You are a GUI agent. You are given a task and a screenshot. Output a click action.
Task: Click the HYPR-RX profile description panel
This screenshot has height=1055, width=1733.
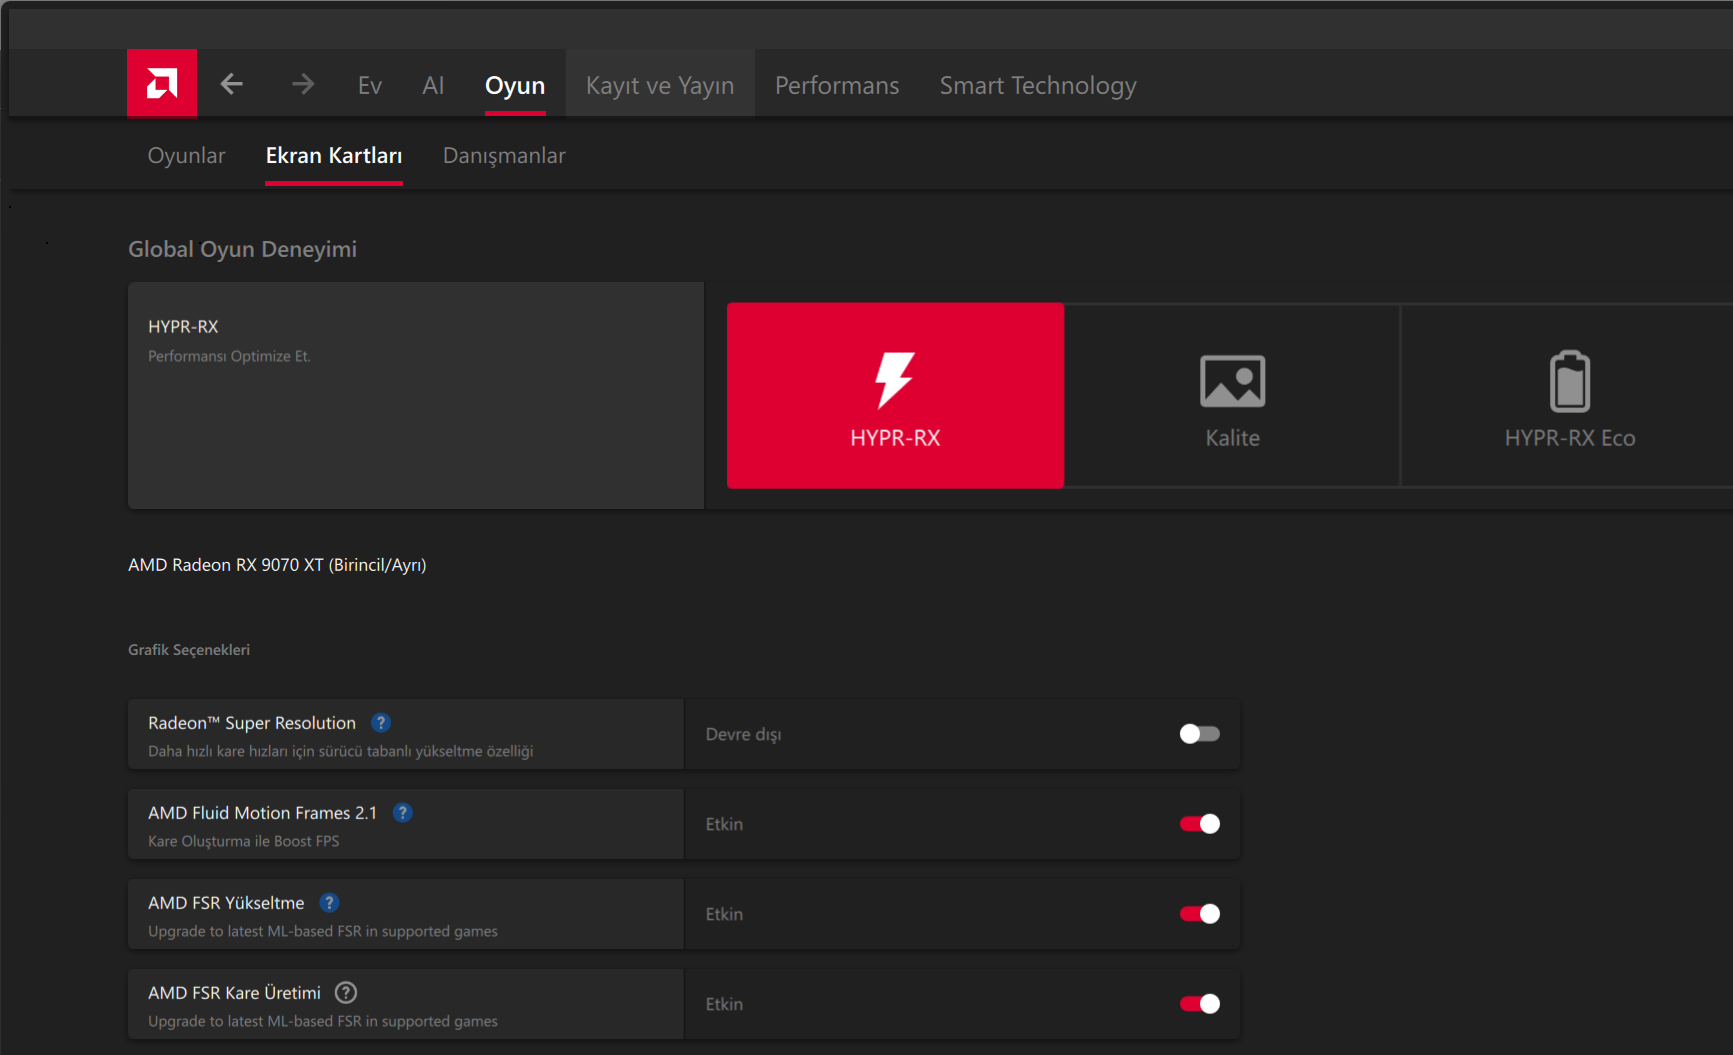[x=416, y=395]
